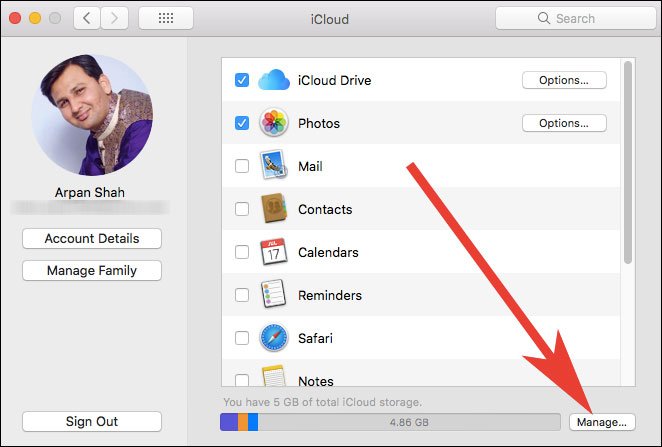Click the Notes icon
This screenshot has height=447, width=662.
(x=274, y=378)
